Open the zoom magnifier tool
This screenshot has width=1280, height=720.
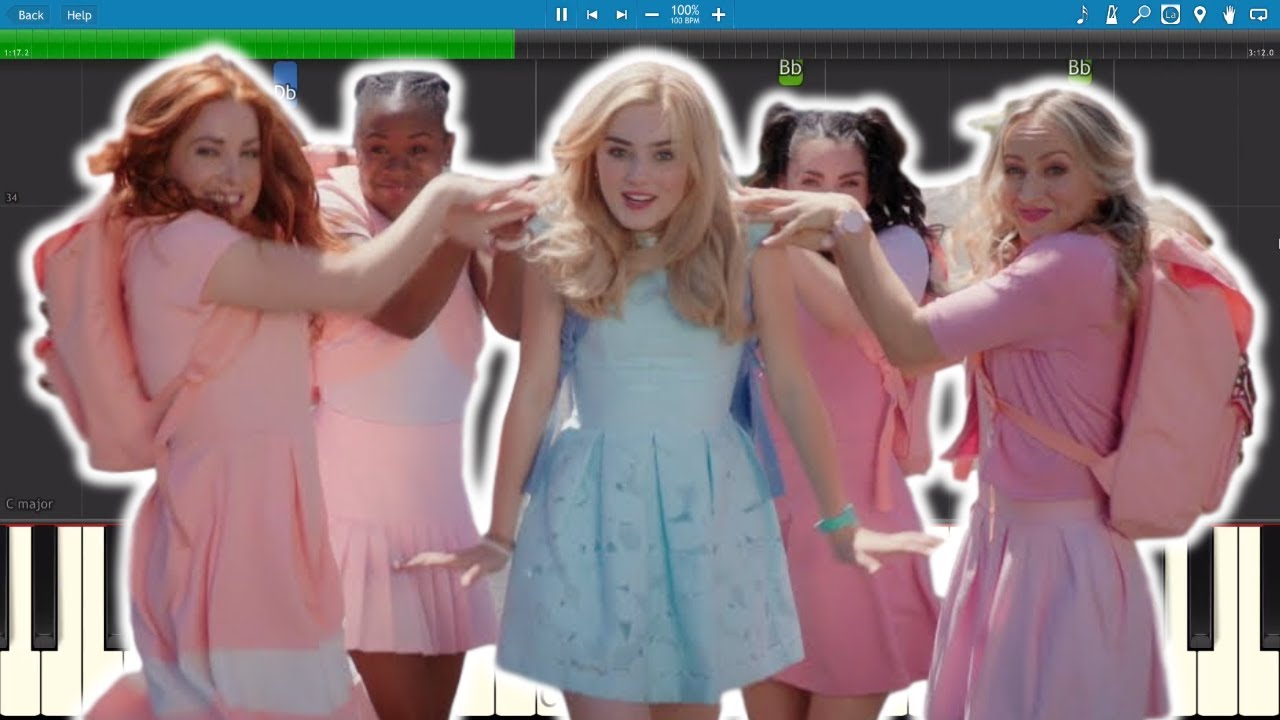tap(1141, 14)
